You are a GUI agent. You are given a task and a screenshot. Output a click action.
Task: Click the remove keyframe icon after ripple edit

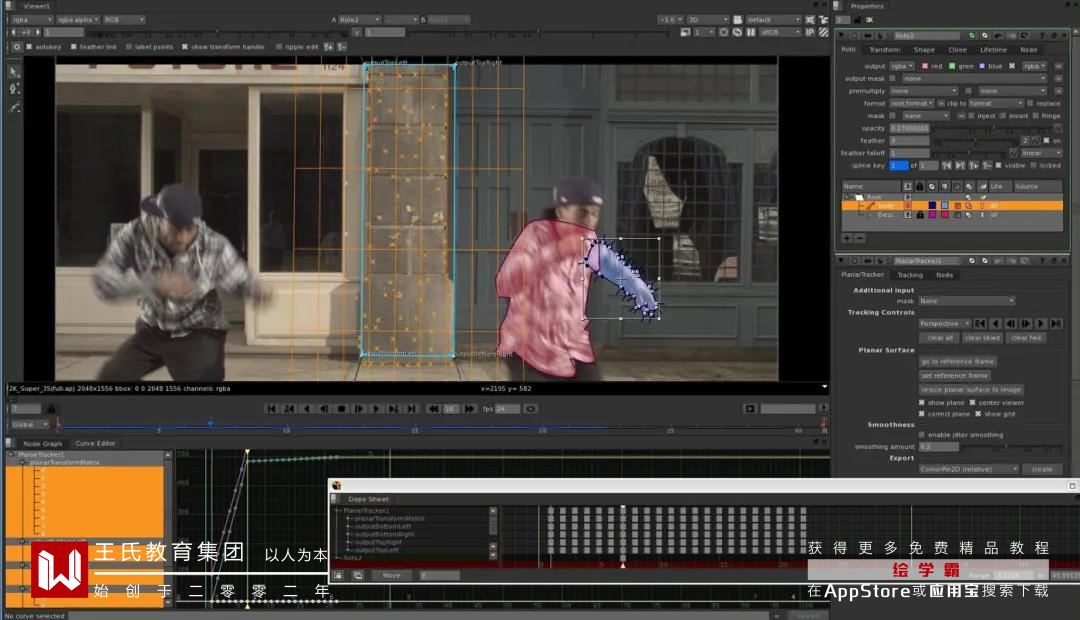[x=342, y=47]
